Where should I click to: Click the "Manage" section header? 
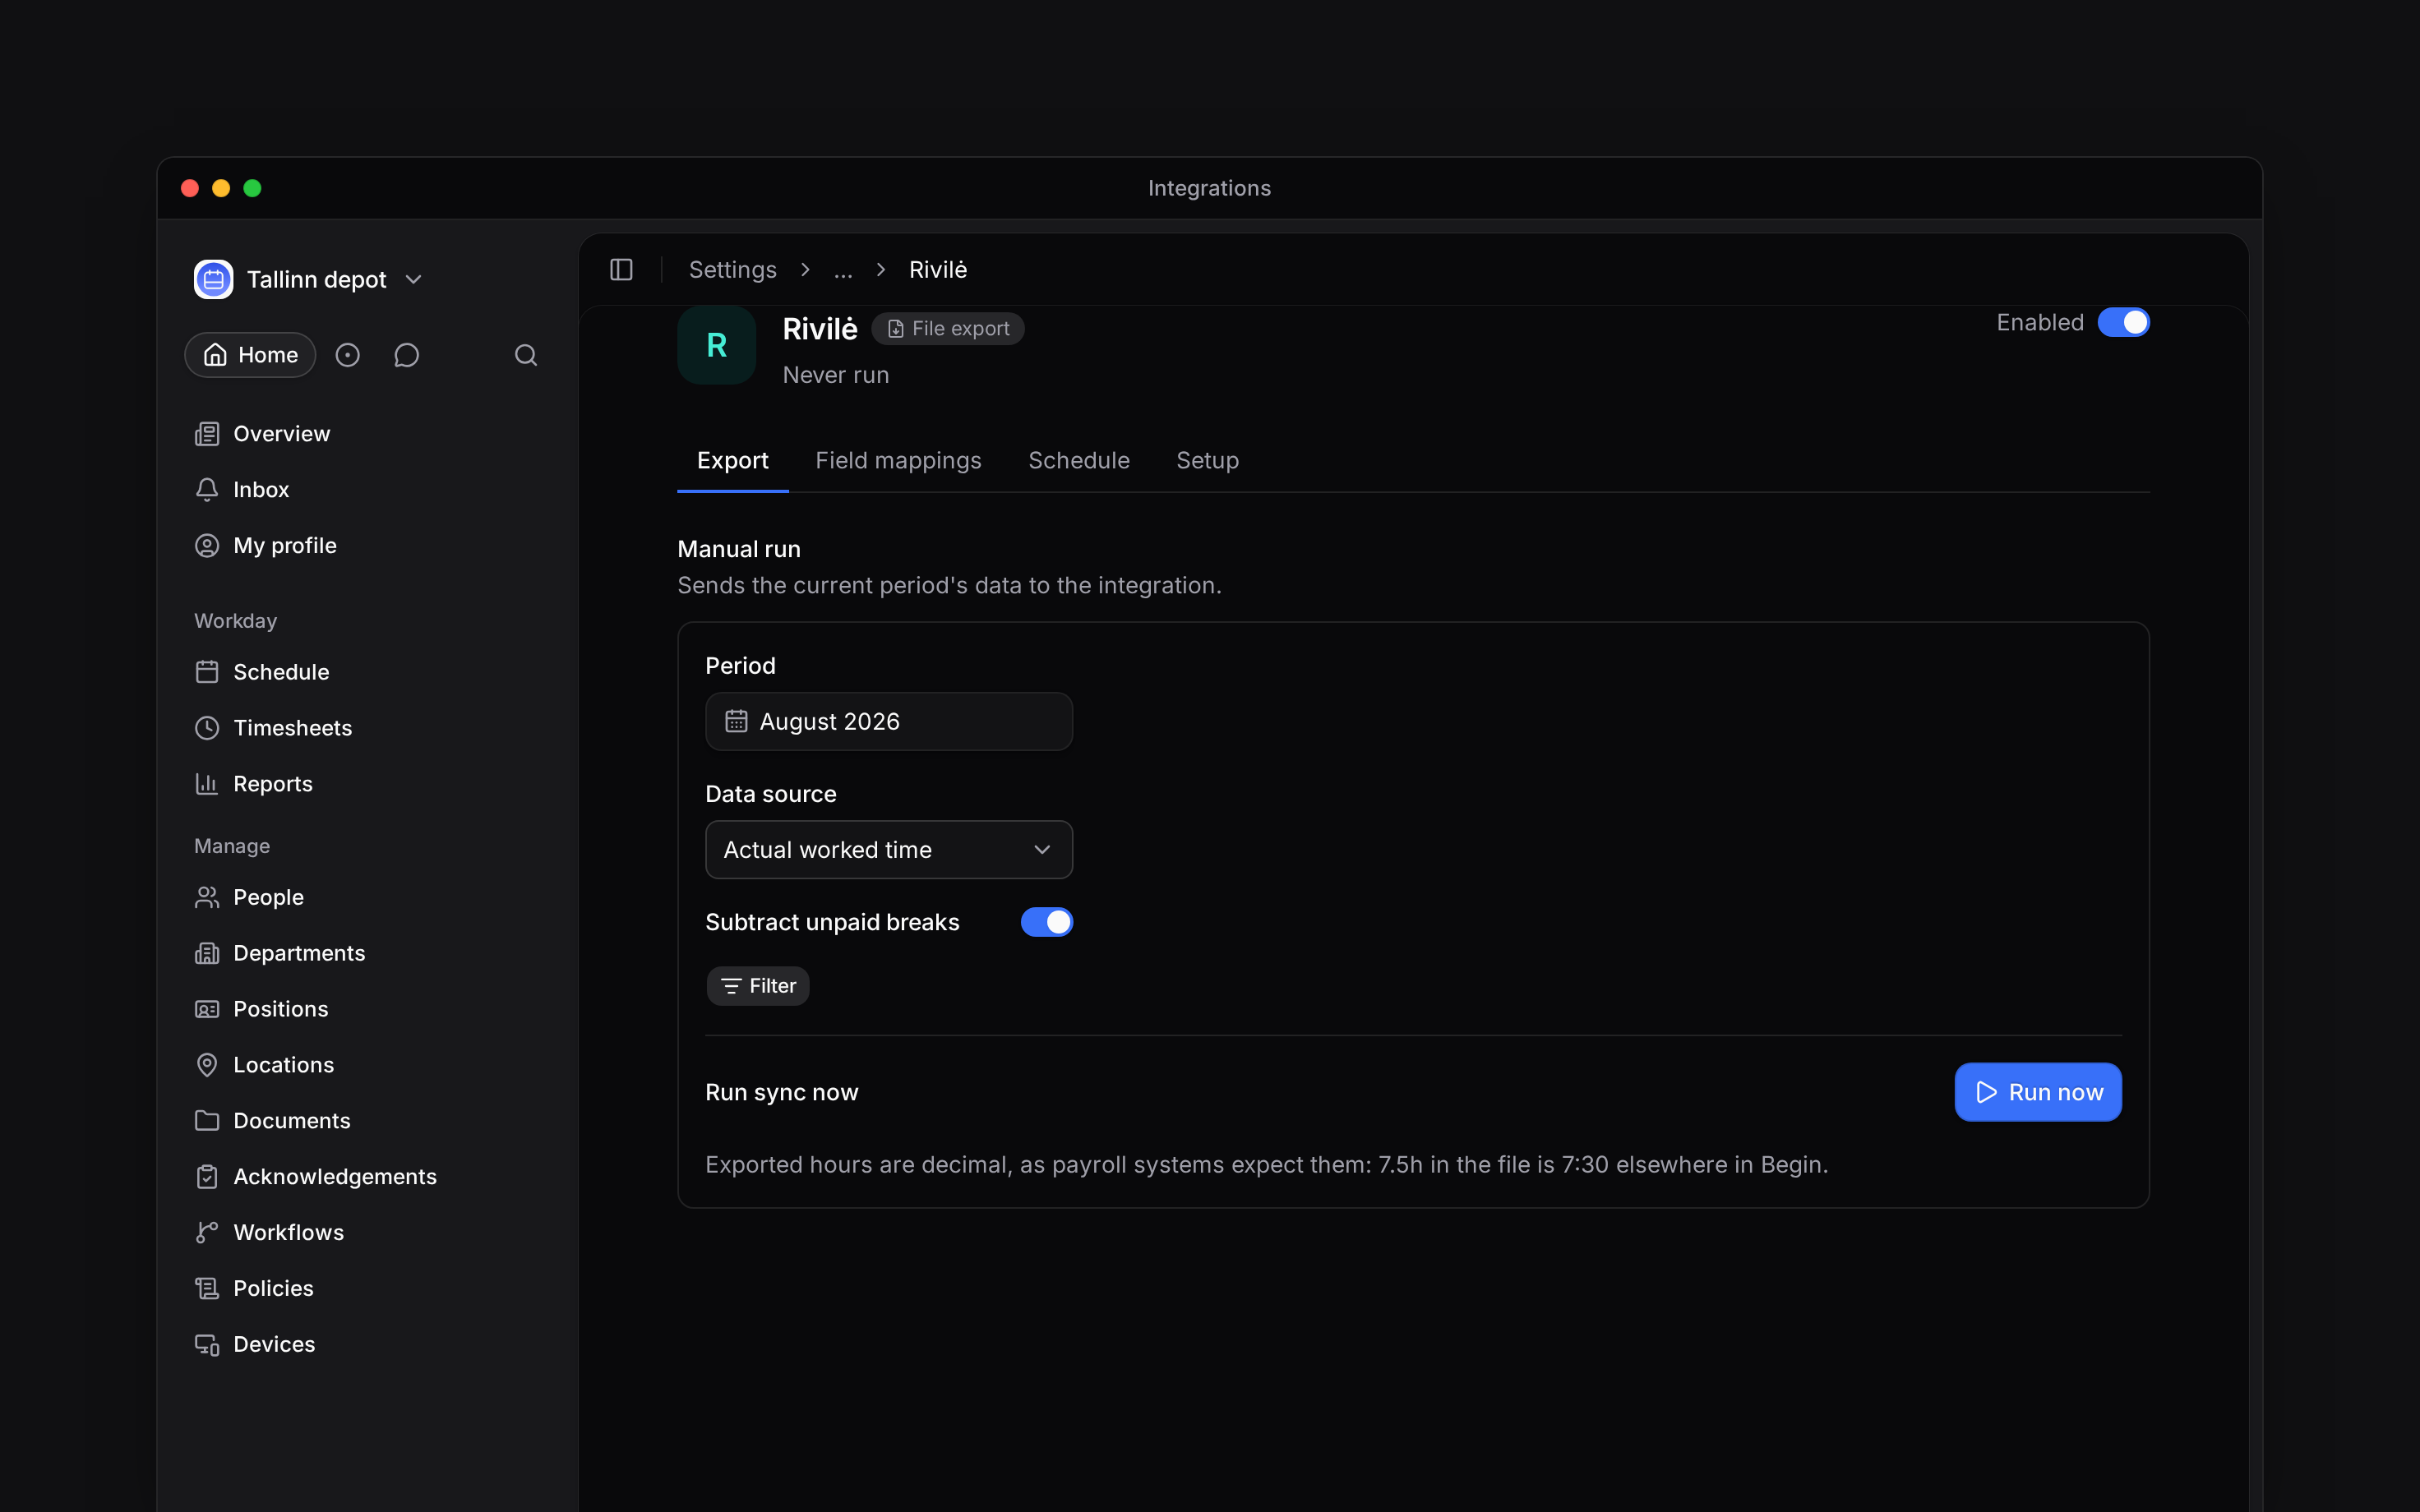[x=232, y=846]
